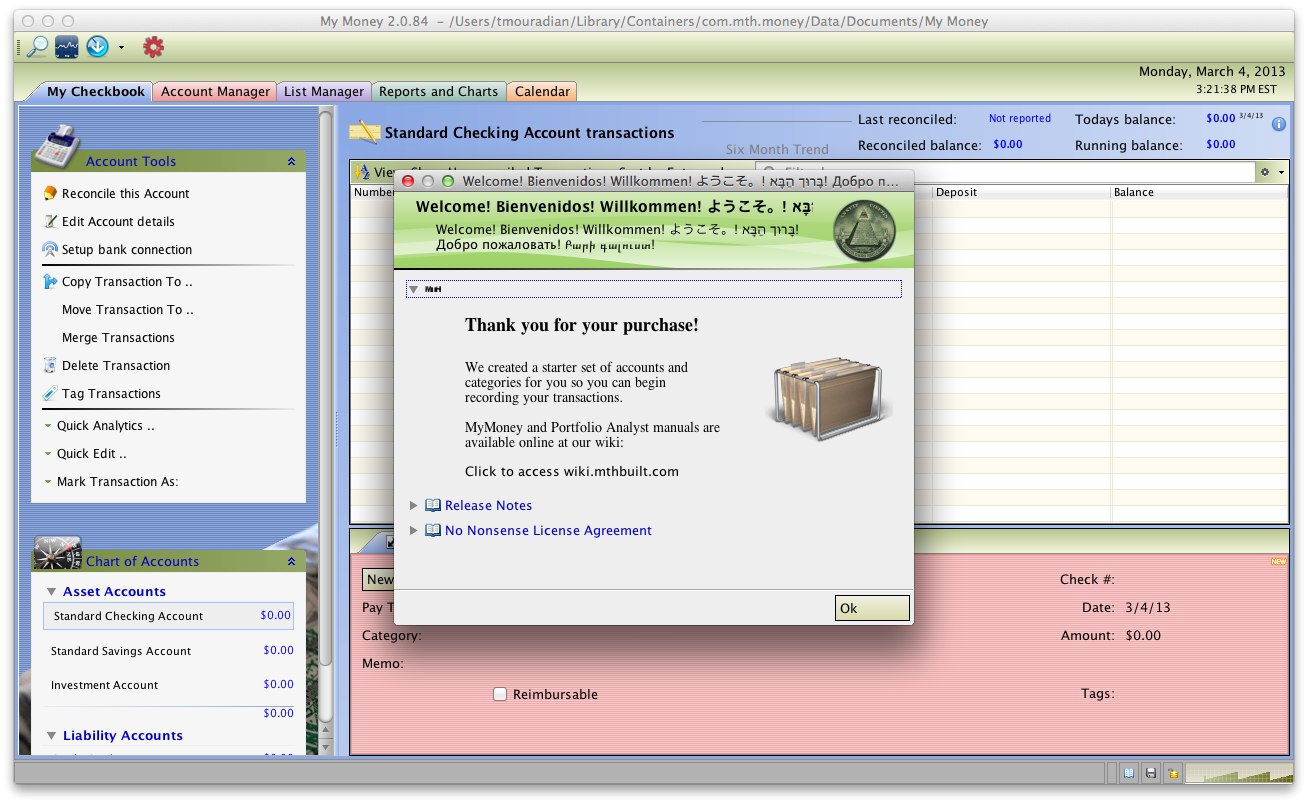Click the Amount $0.00 field
This screenshot has width=1308, height=804.
[1143, 635]
